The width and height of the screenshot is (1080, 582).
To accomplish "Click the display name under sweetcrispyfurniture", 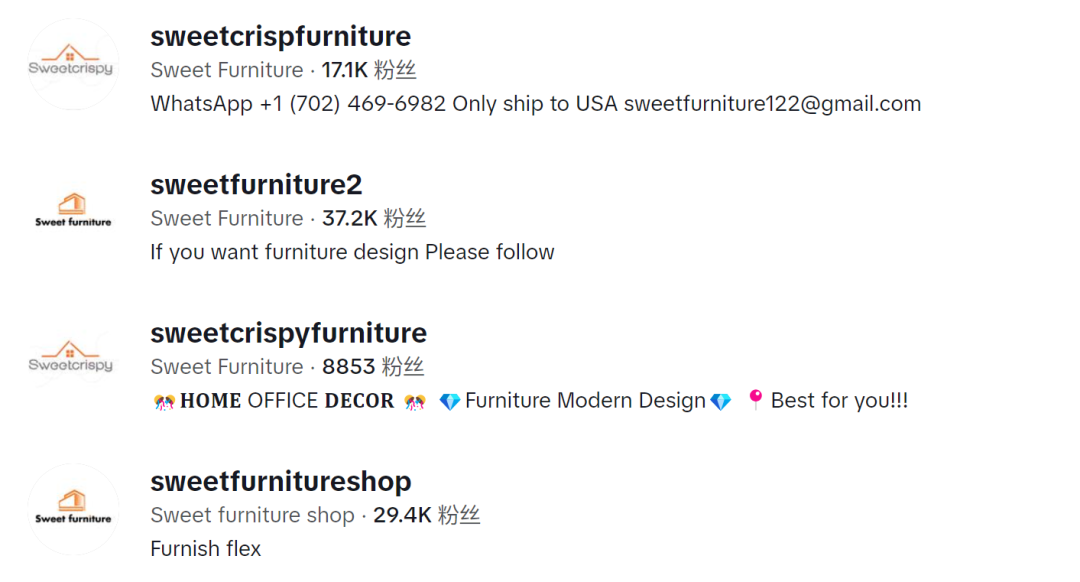I will point(227,367).
